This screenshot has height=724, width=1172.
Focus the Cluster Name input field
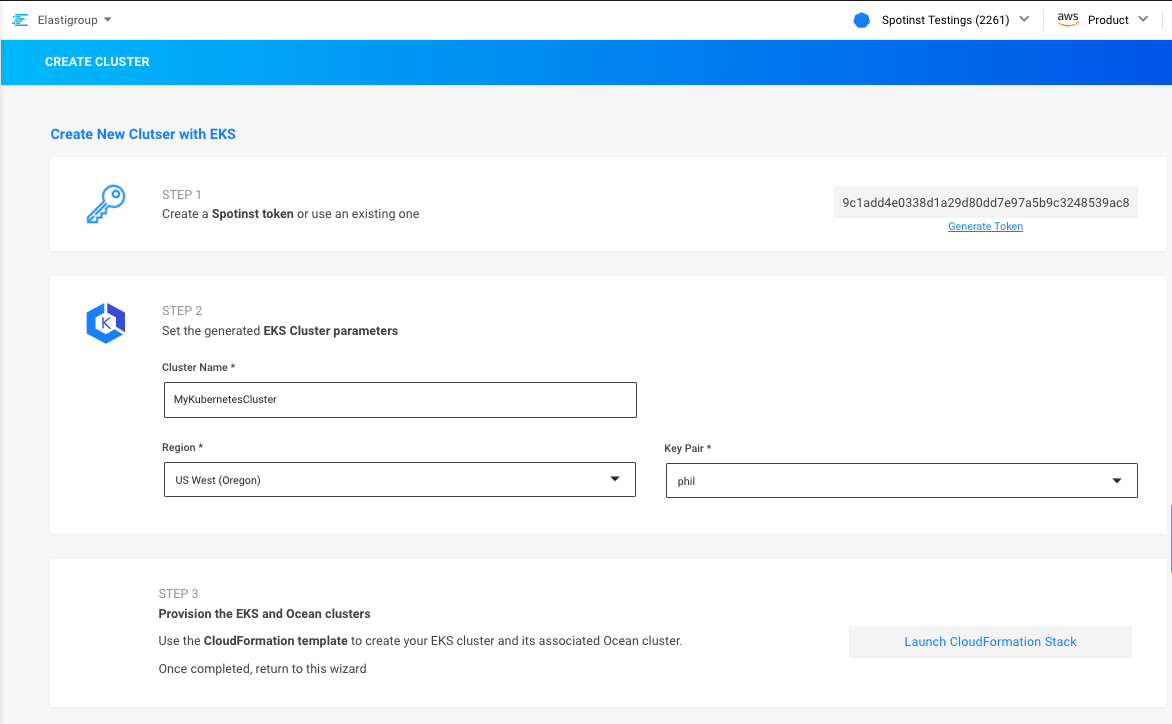(399, 400)
